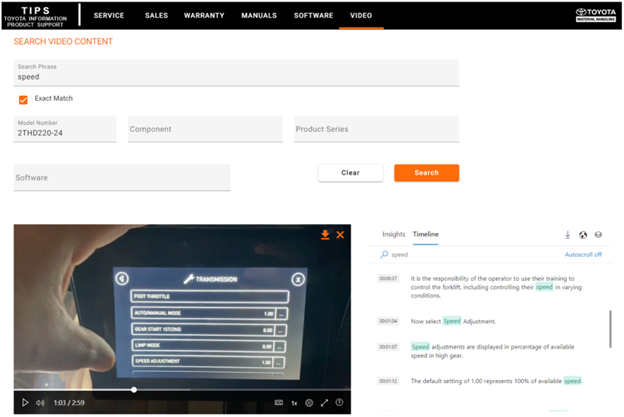Switch to the Insights tab
Screen dimensions: 624x417
394,234
